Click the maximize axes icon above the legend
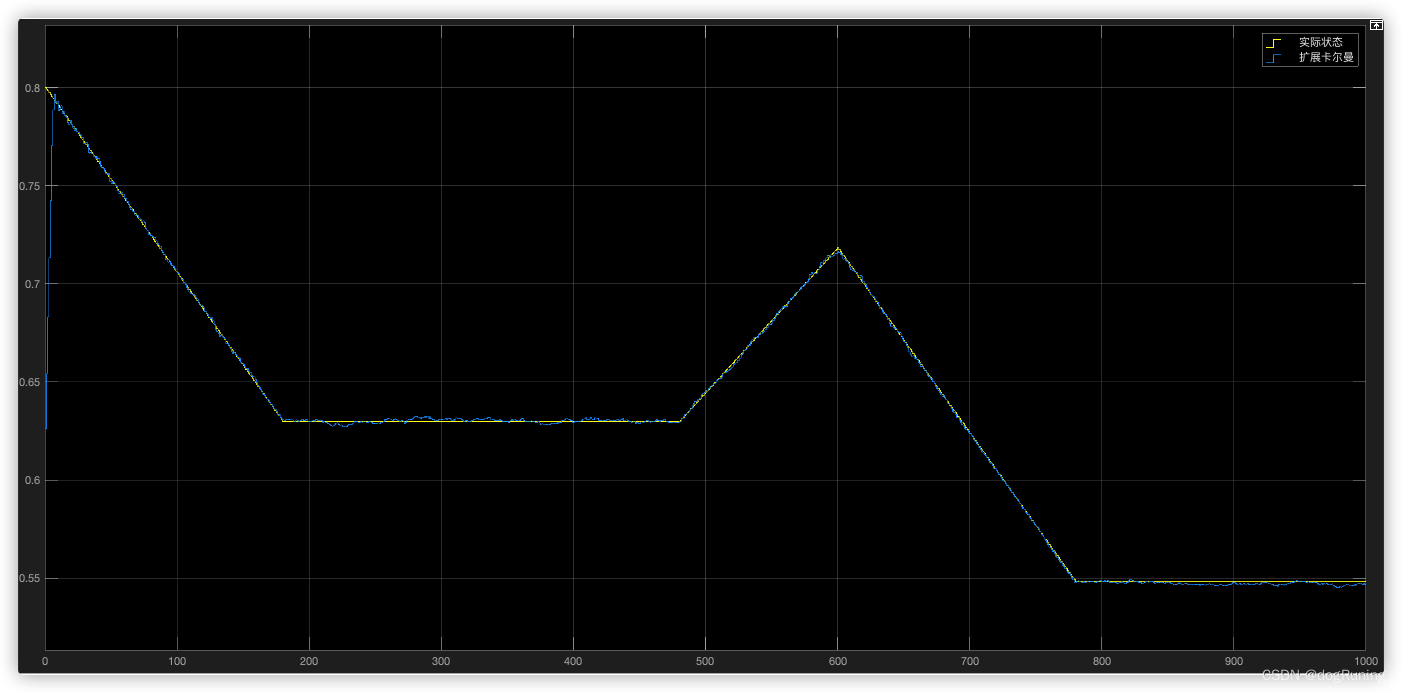Image resolution: width=1402 pixels, height=693 pixels. (1376, 25)
